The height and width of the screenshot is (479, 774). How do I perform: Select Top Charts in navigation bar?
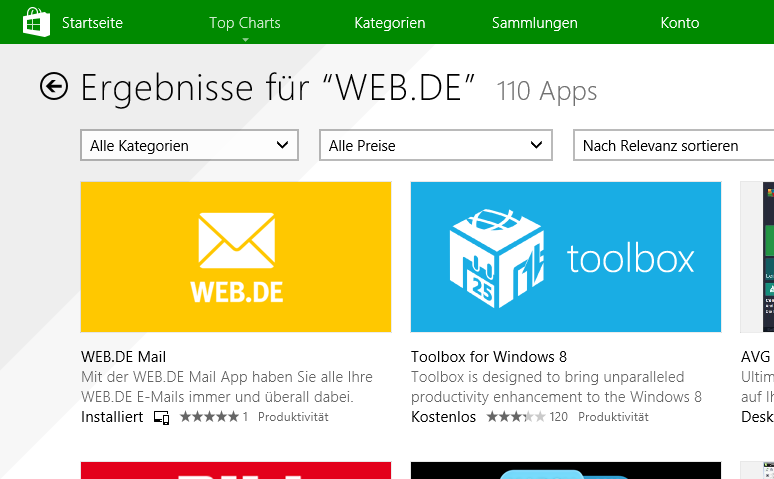pos(245,23)
